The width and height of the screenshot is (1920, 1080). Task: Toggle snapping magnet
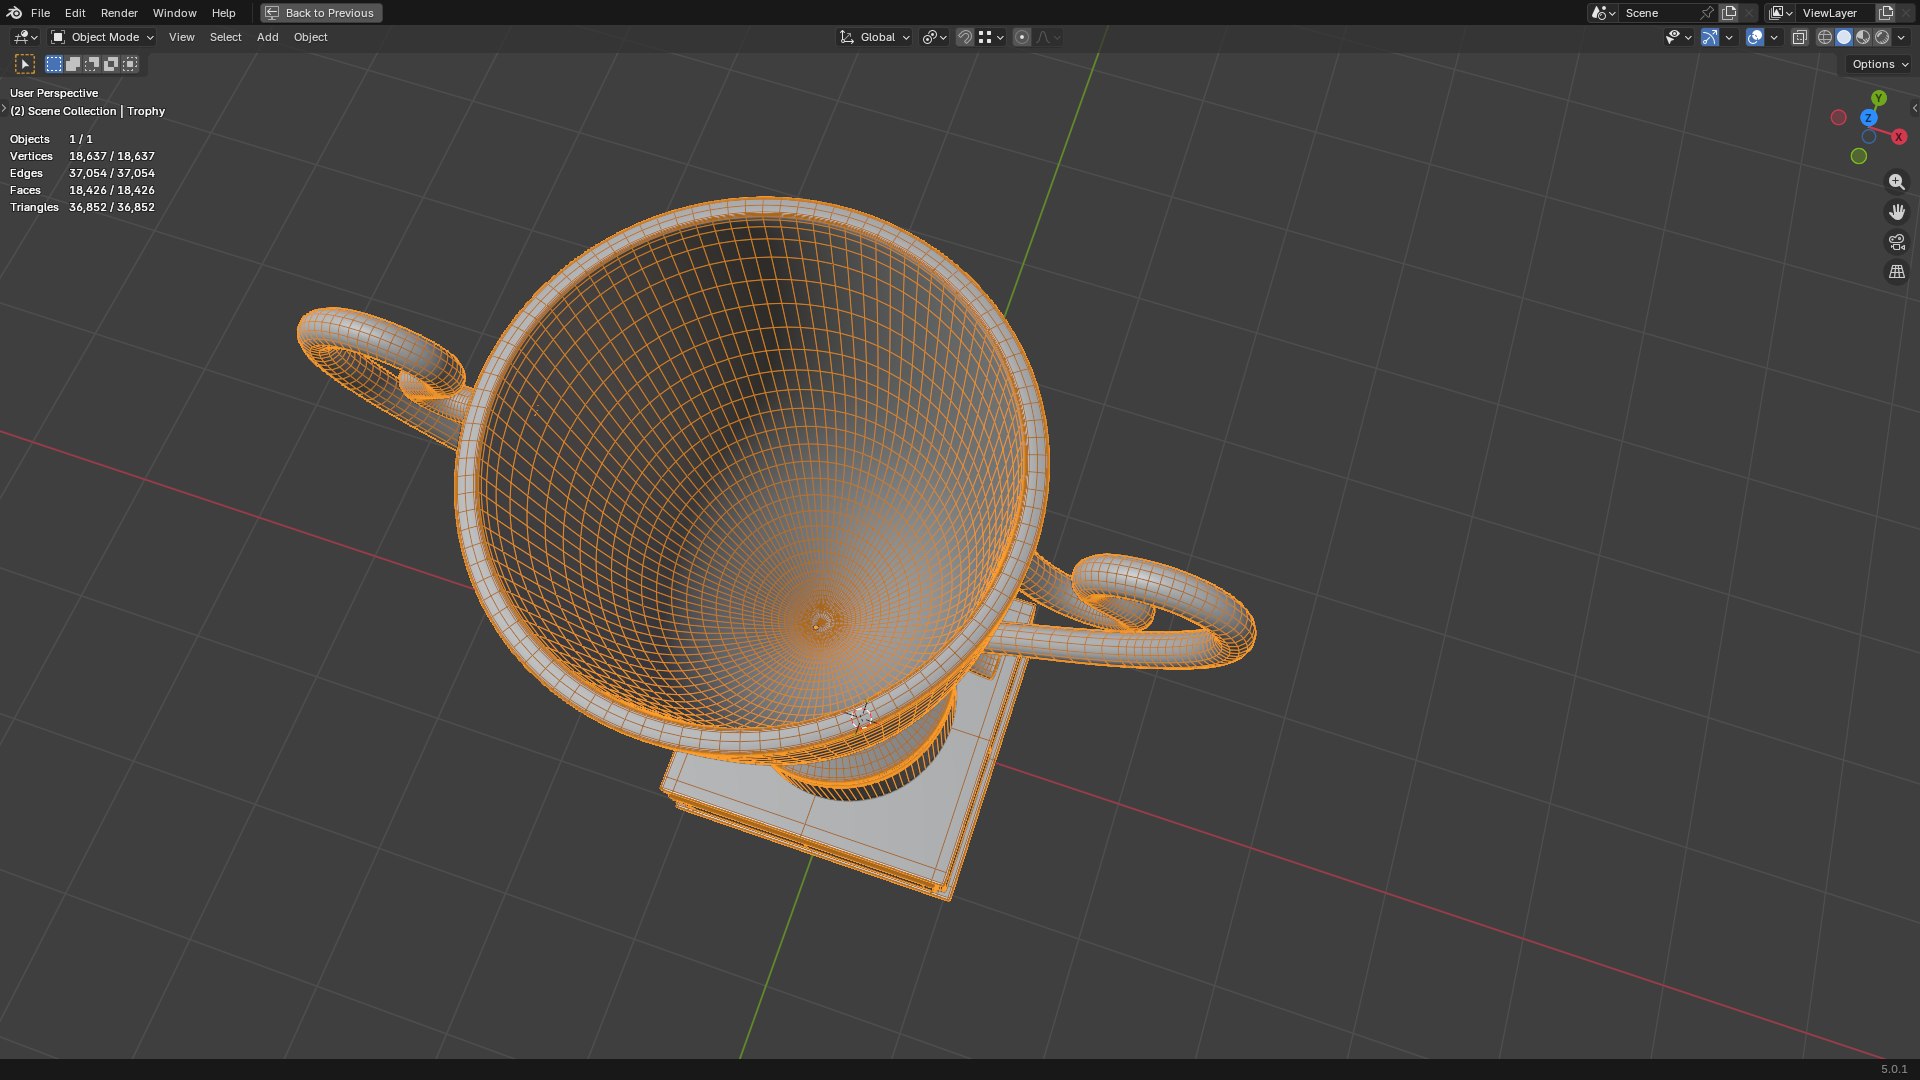(x=964, y=37)
